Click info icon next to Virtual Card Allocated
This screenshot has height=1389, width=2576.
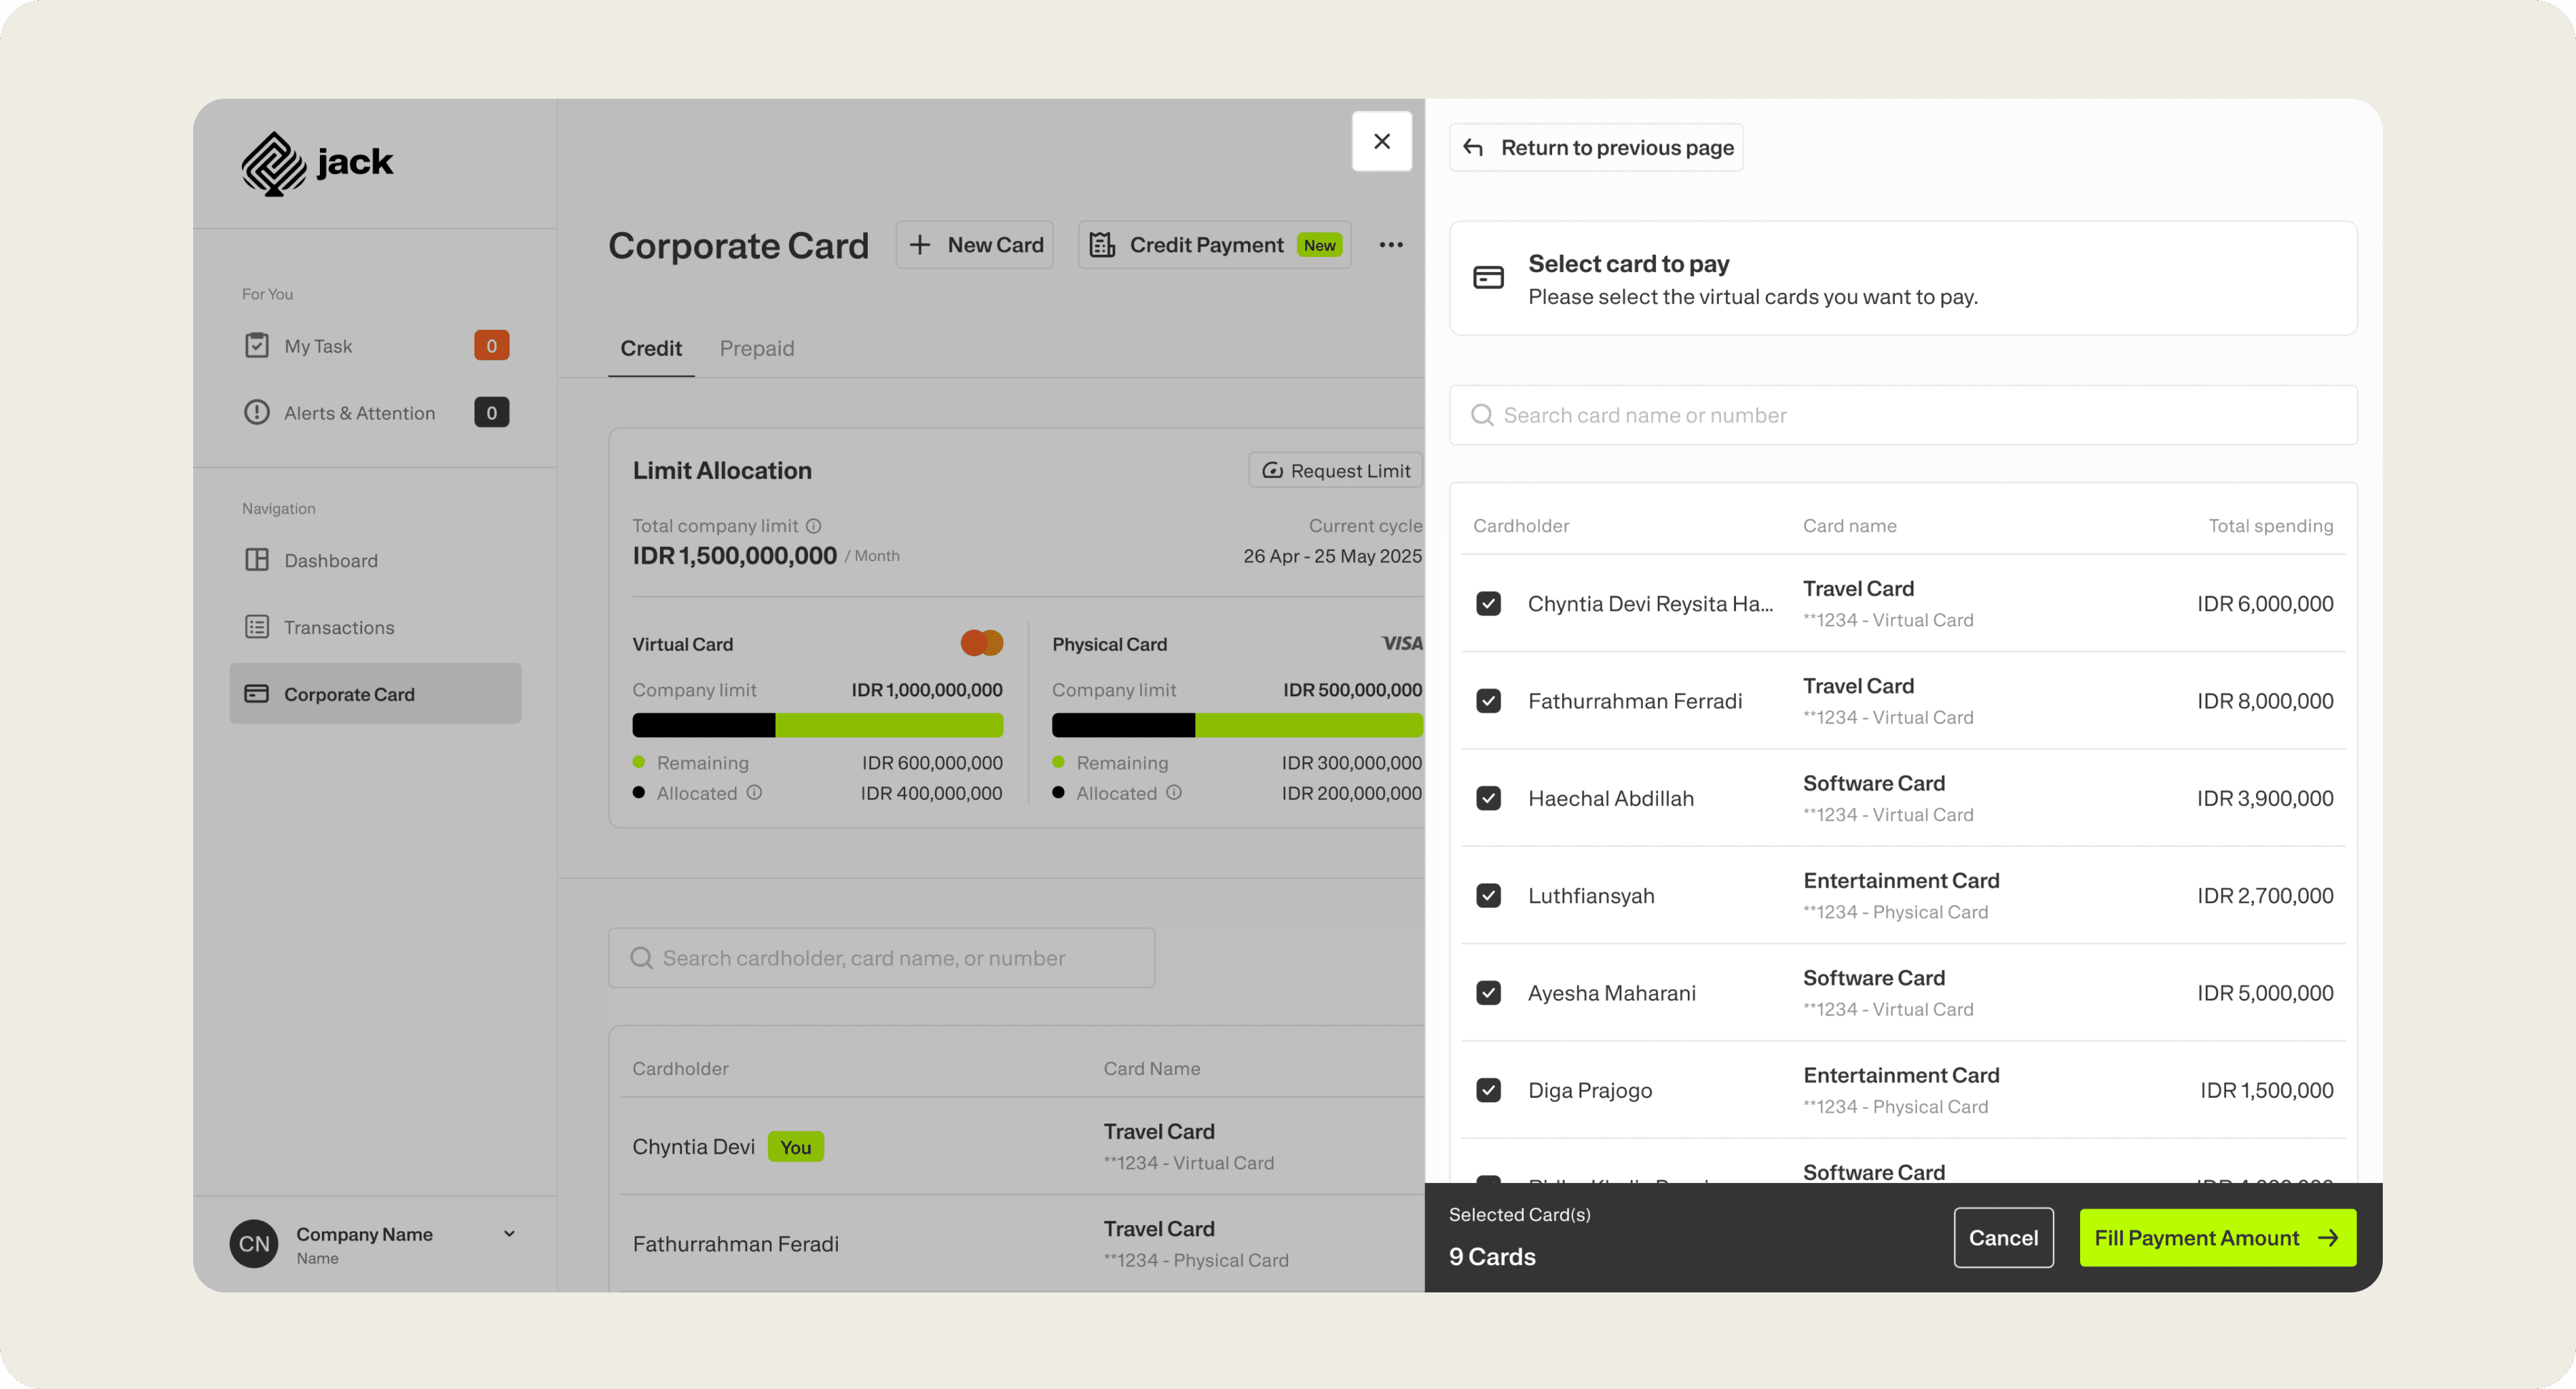pos(755,793)
